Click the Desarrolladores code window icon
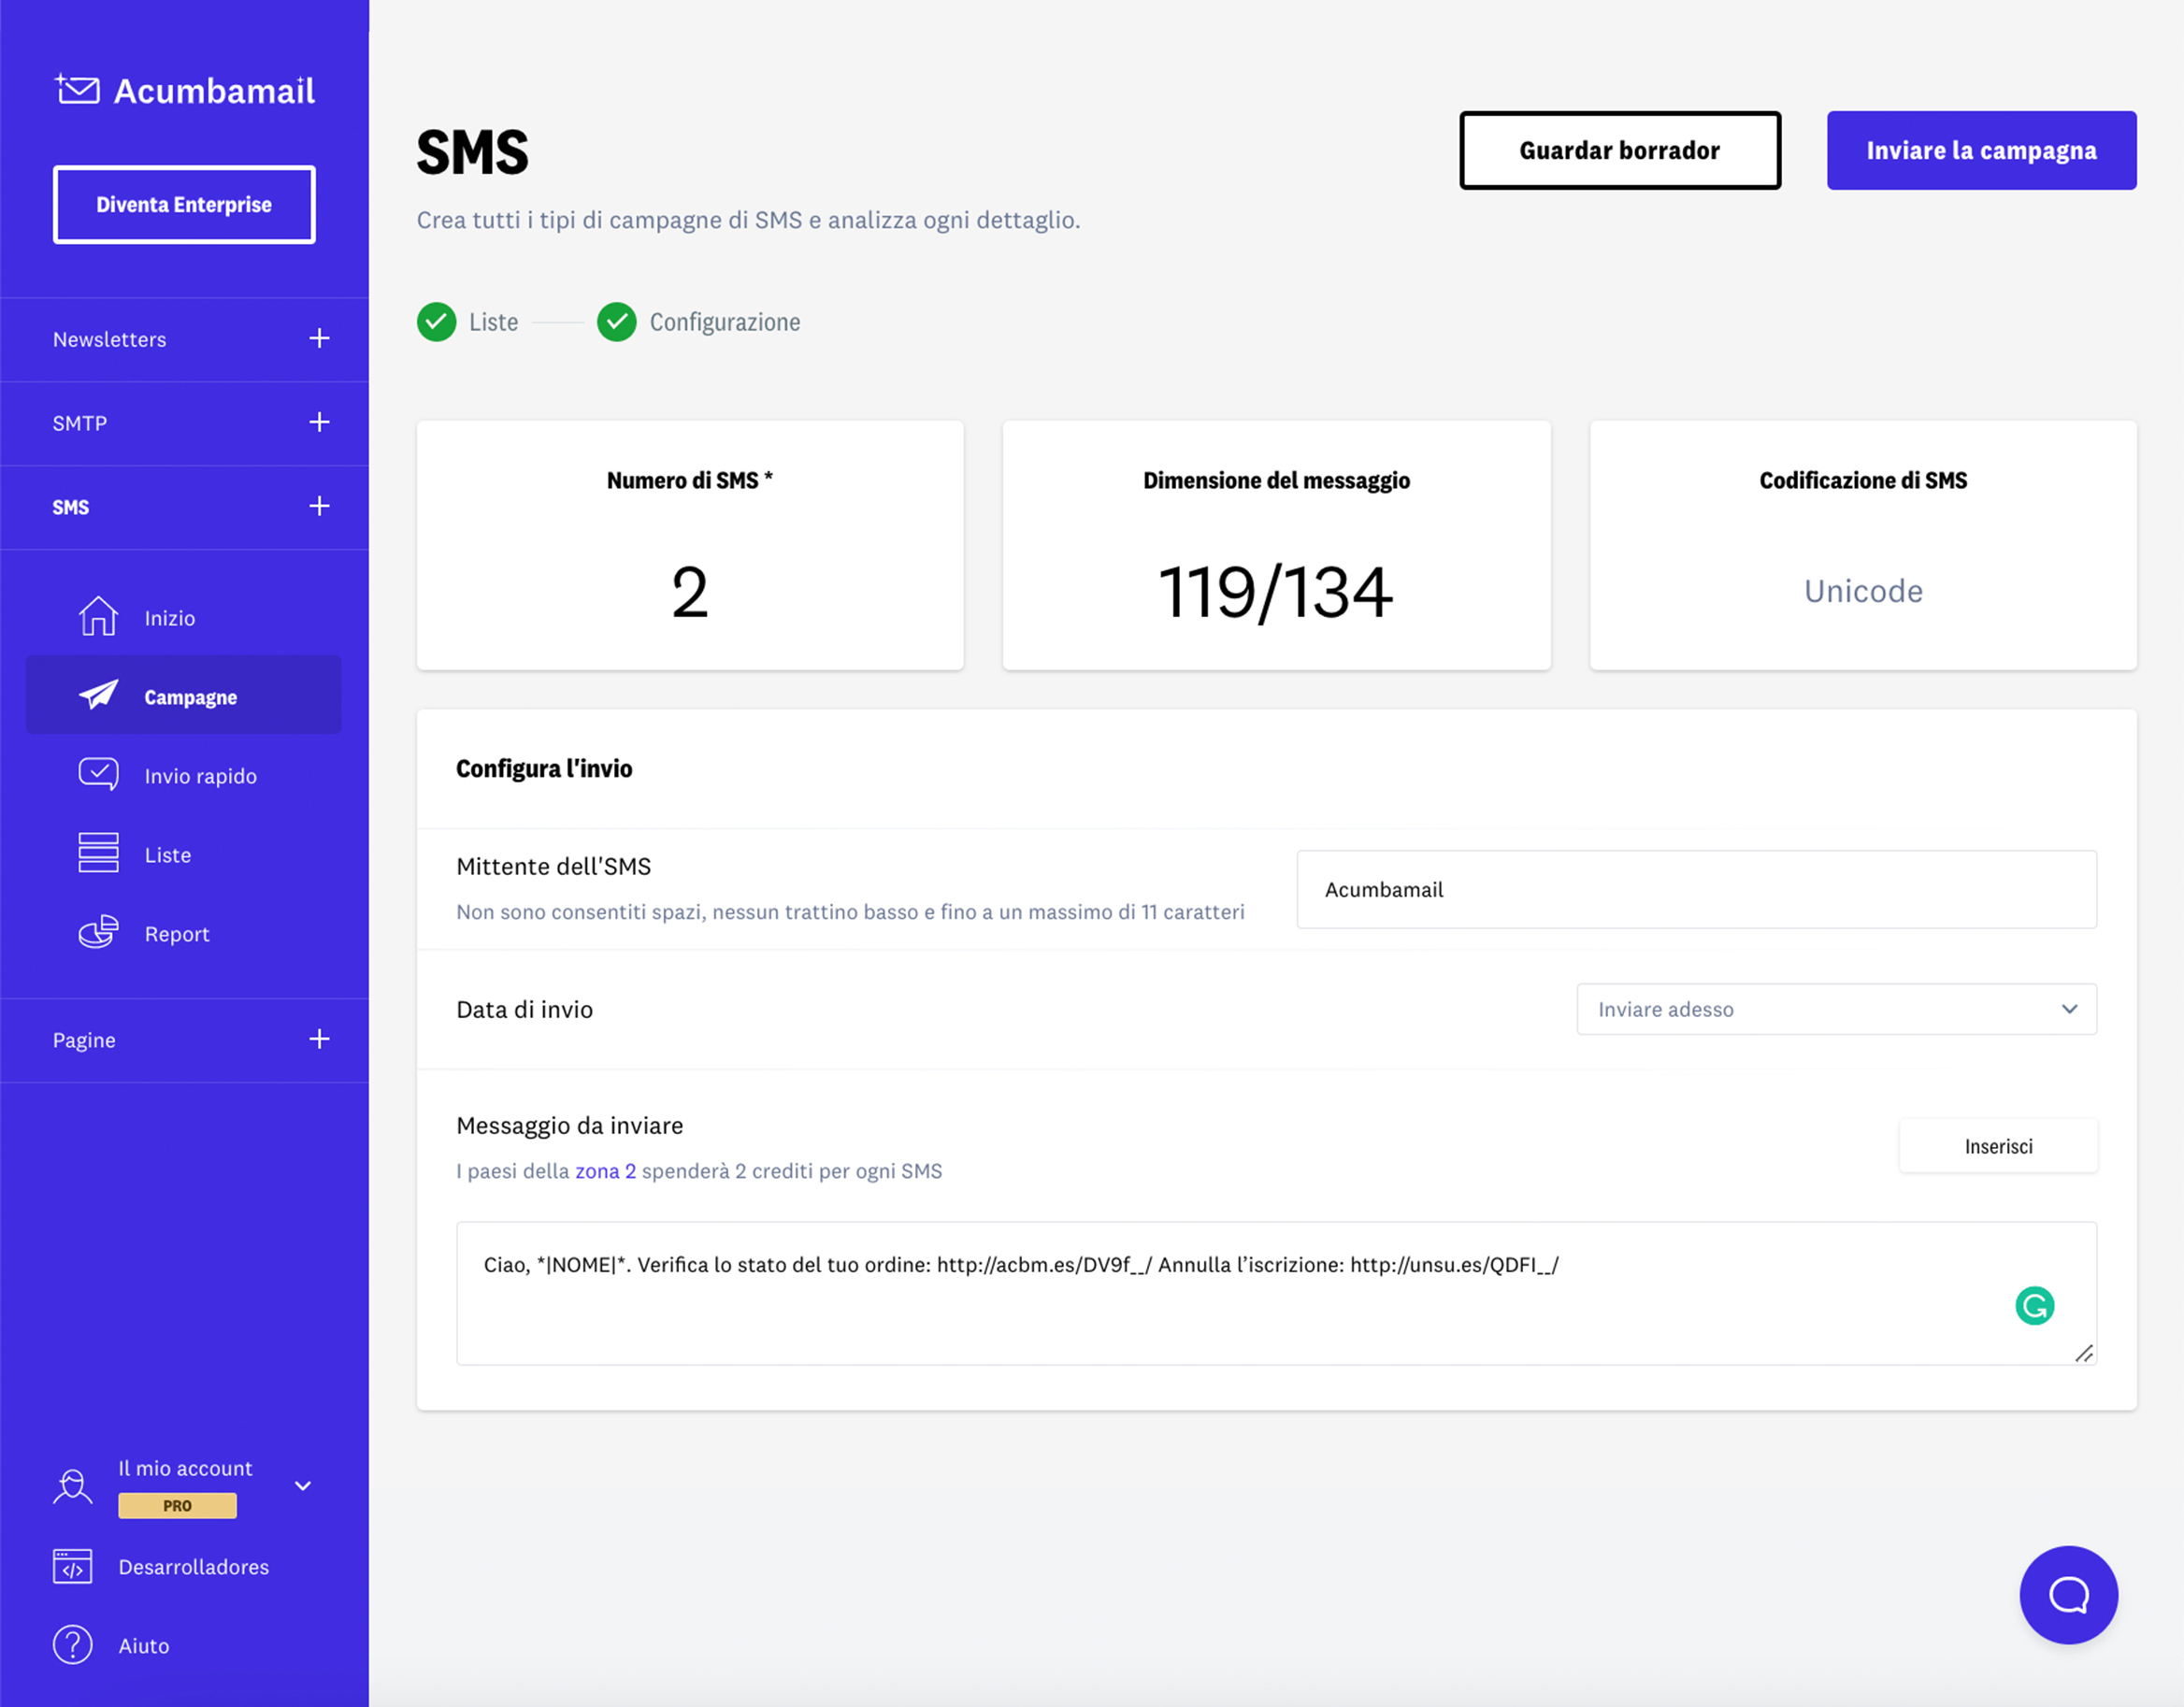This screenshot has width=2184, height=1707. (72, 1566)
